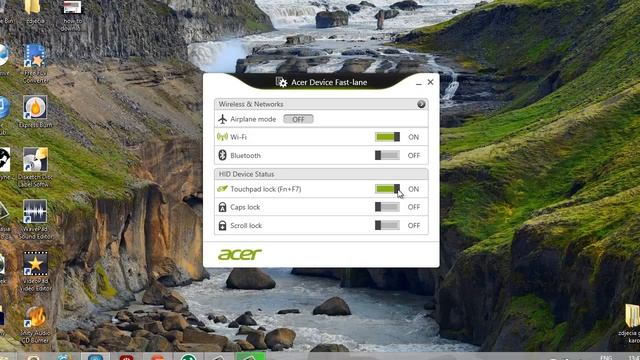Turn on the Bluetooth switch
Image resolution: width=640 pixels, height=360 pixels.
tap(387, 155)
